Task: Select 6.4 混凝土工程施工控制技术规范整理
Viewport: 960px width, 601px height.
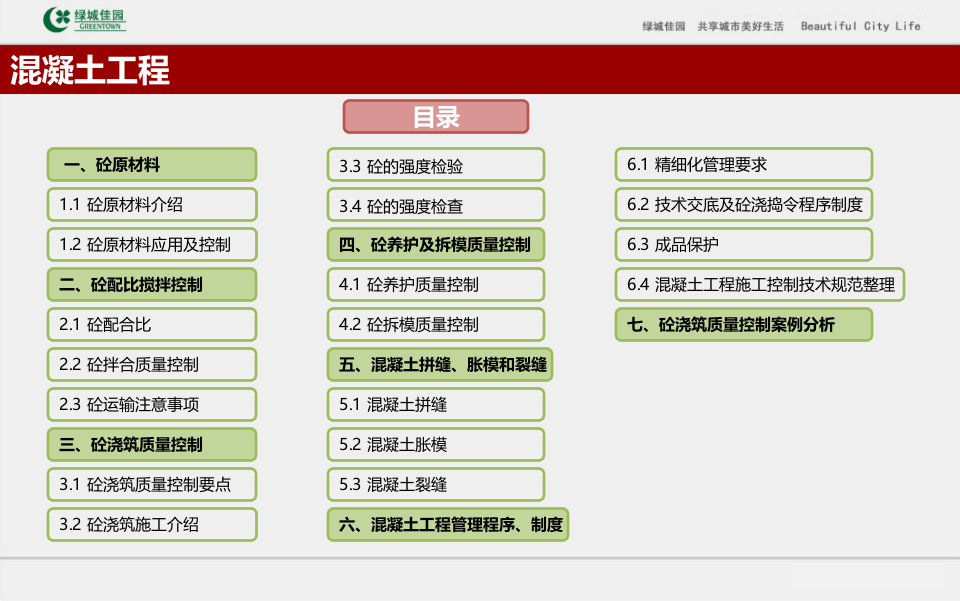Action: point(760,285)
